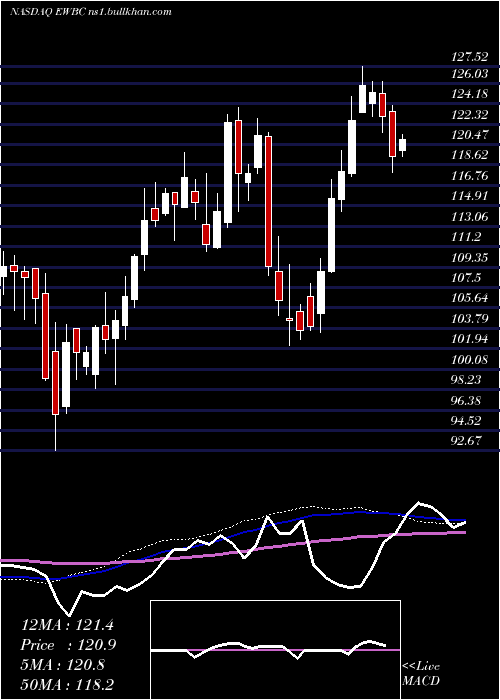The width and height of the screenshot is (500, 700).
Task: Click the 5MA : 120.8 readout
Action: click(x=63, y=665)
